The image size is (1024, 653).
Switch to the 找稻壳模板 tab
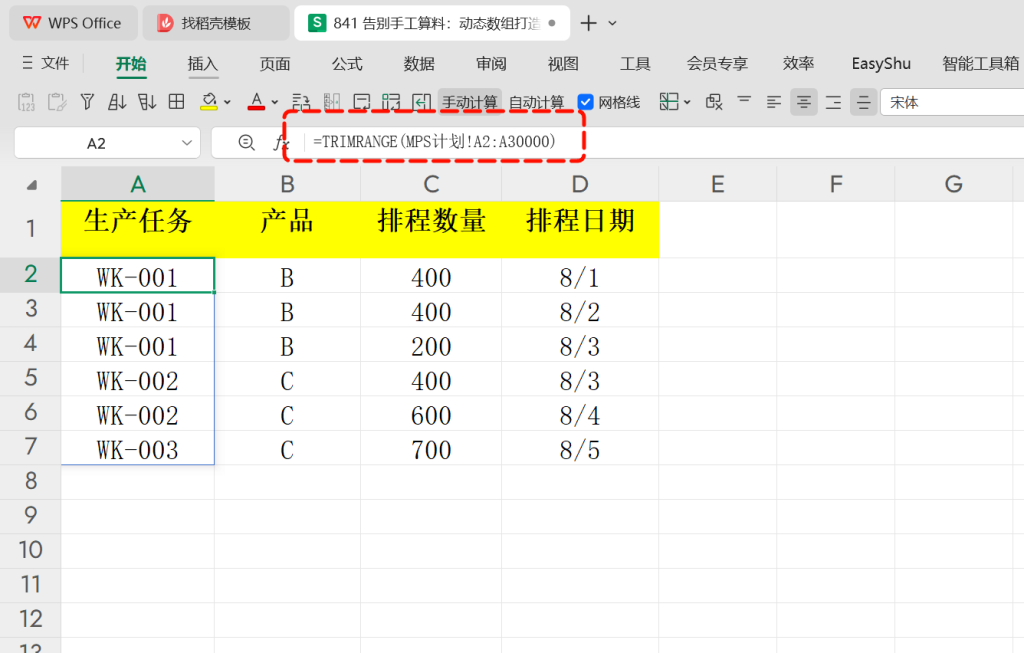click(x=216, y=23)
